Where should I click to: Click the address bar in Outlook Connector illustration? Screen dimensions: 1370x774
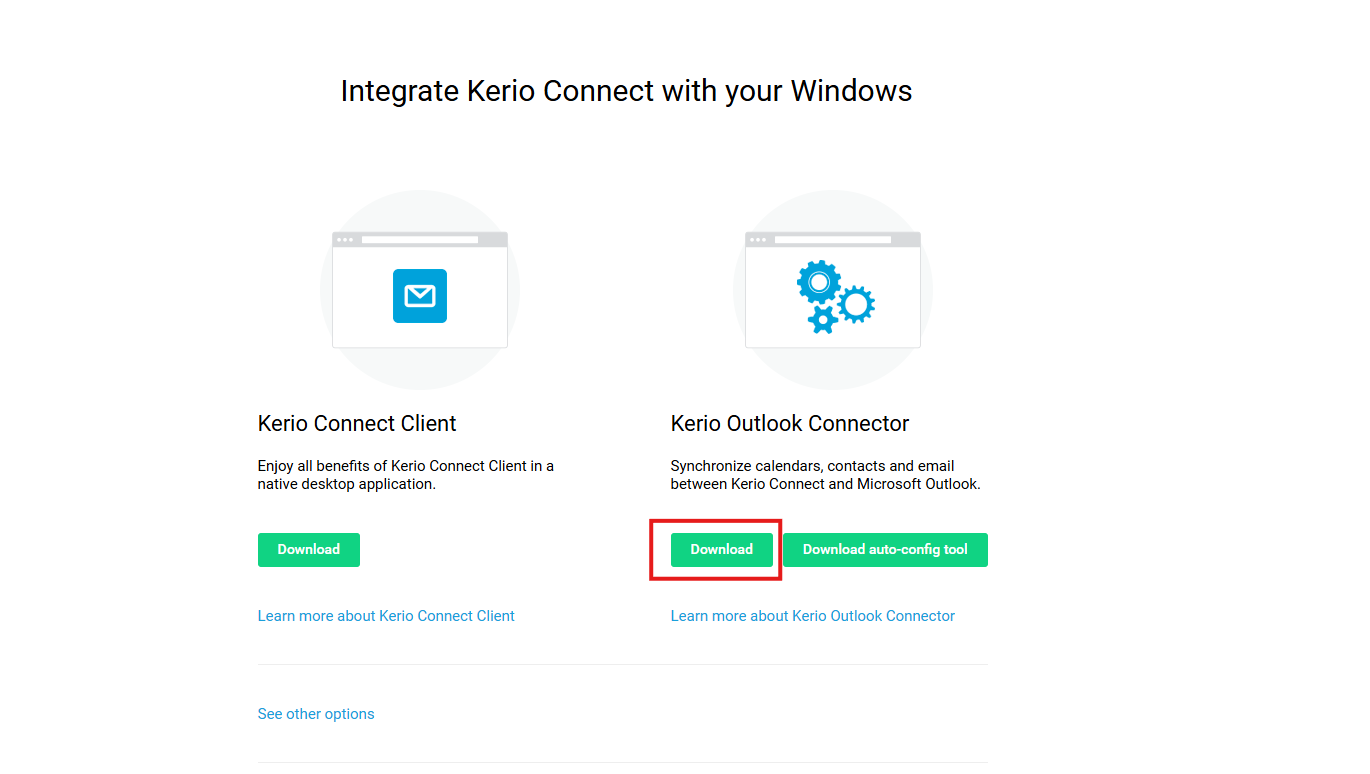[x=833, y=240]
